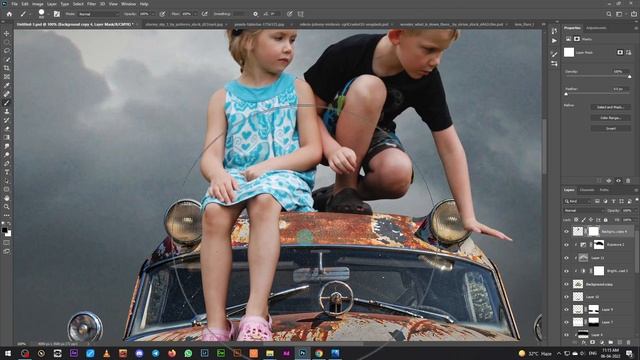
Task: Hide the Exposure 2 adjustment layer
Action: [567, 244]
